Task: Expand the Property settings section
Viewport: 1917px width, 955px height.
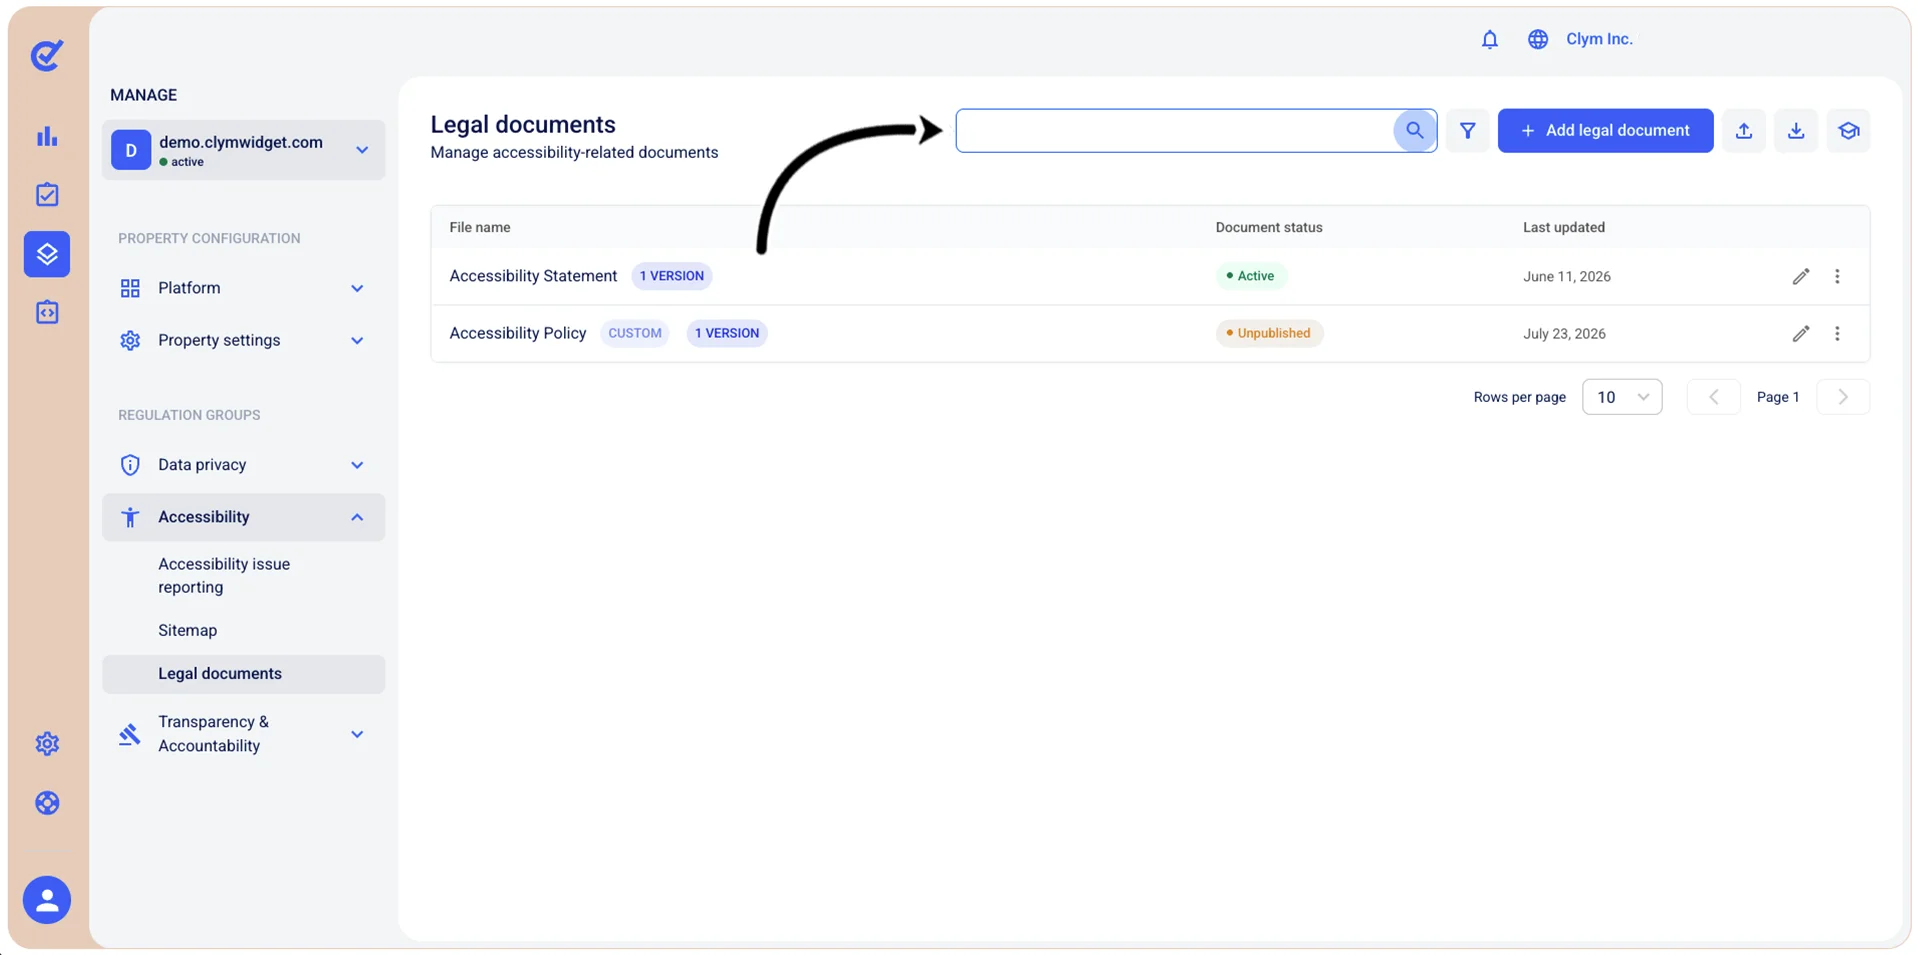Action: [x=243, y=340]
